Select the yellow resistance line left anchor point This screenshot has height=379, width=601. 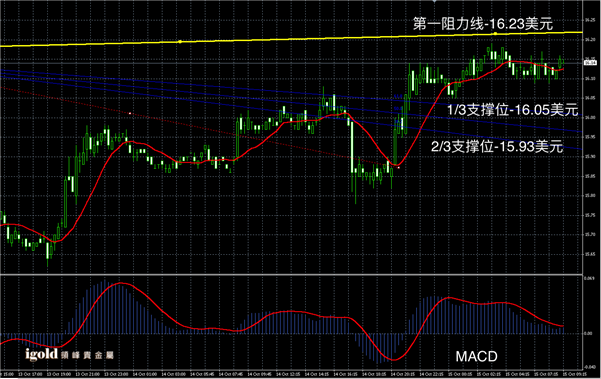point(180,41)
